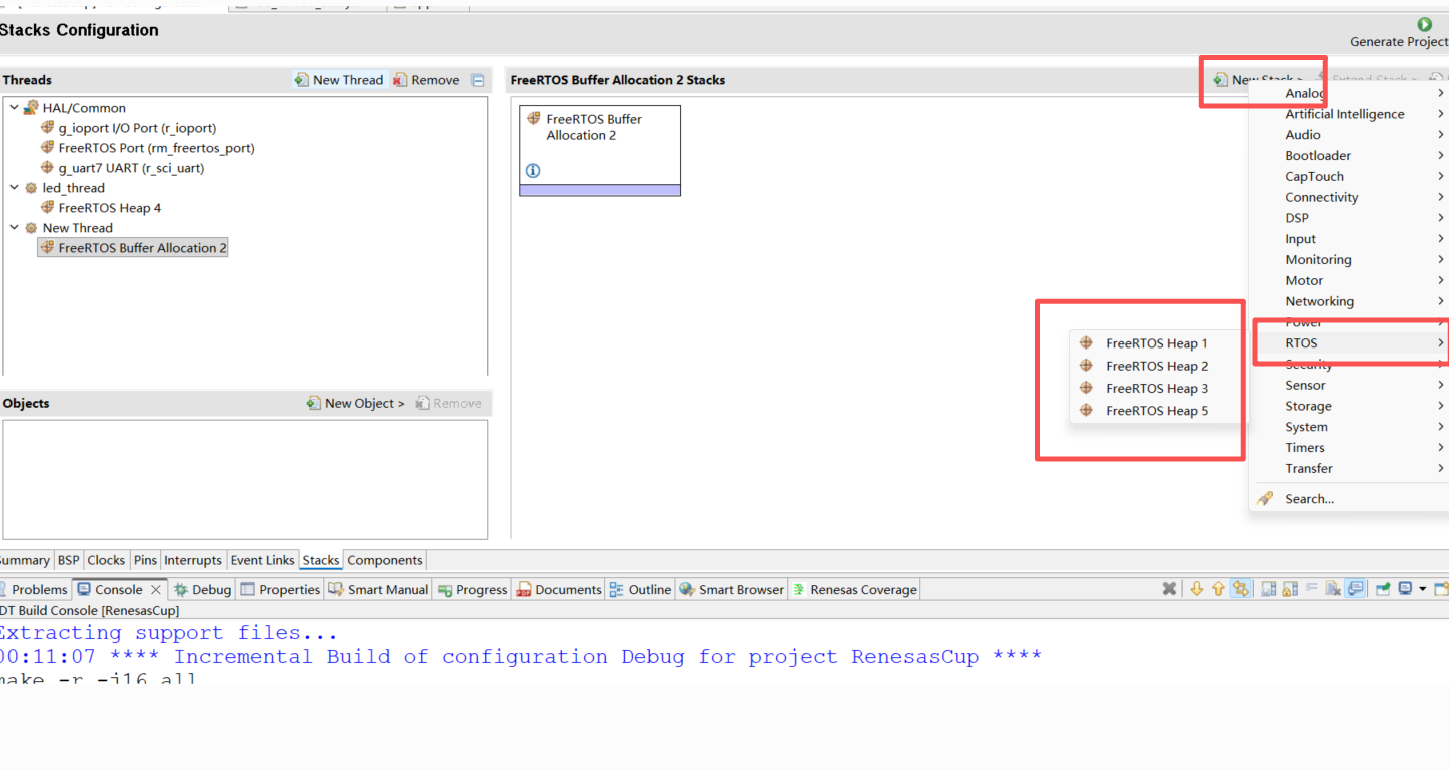Expand the Connectivity submenu arrow
This screenshot has width=1449, height=770.
1441,197
